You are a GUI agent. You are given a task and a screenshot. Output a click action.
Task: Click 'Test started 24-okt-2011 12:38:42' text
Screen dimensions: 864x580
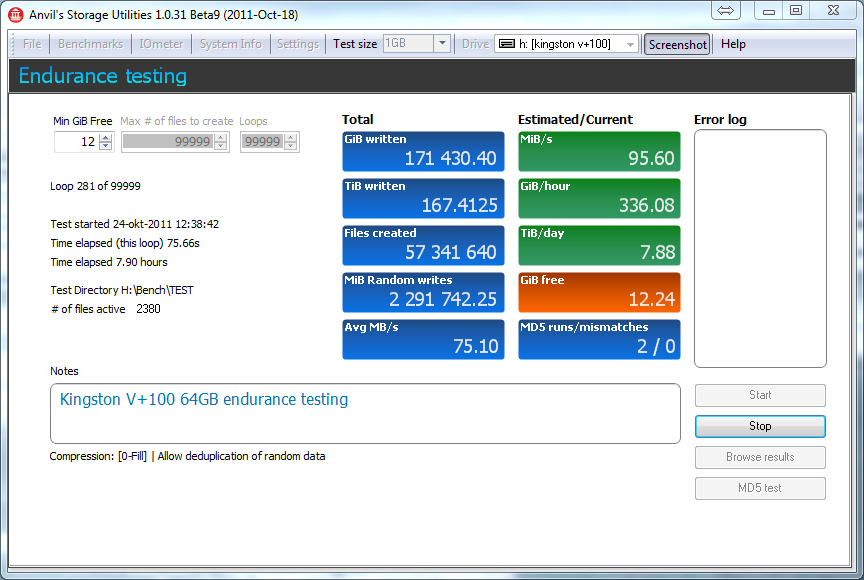(x=134, y=224)
